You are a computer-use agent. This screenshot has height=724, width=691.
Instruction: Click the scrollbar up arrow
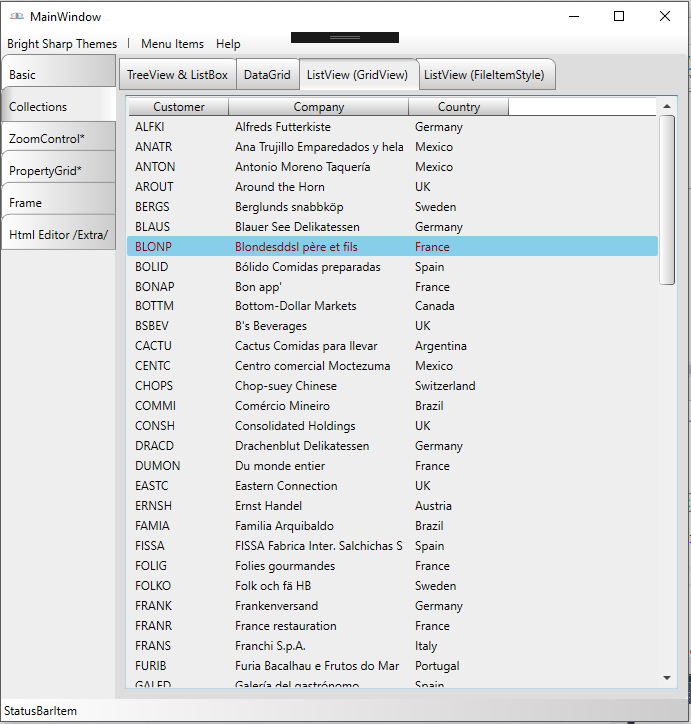pos(667,106)
